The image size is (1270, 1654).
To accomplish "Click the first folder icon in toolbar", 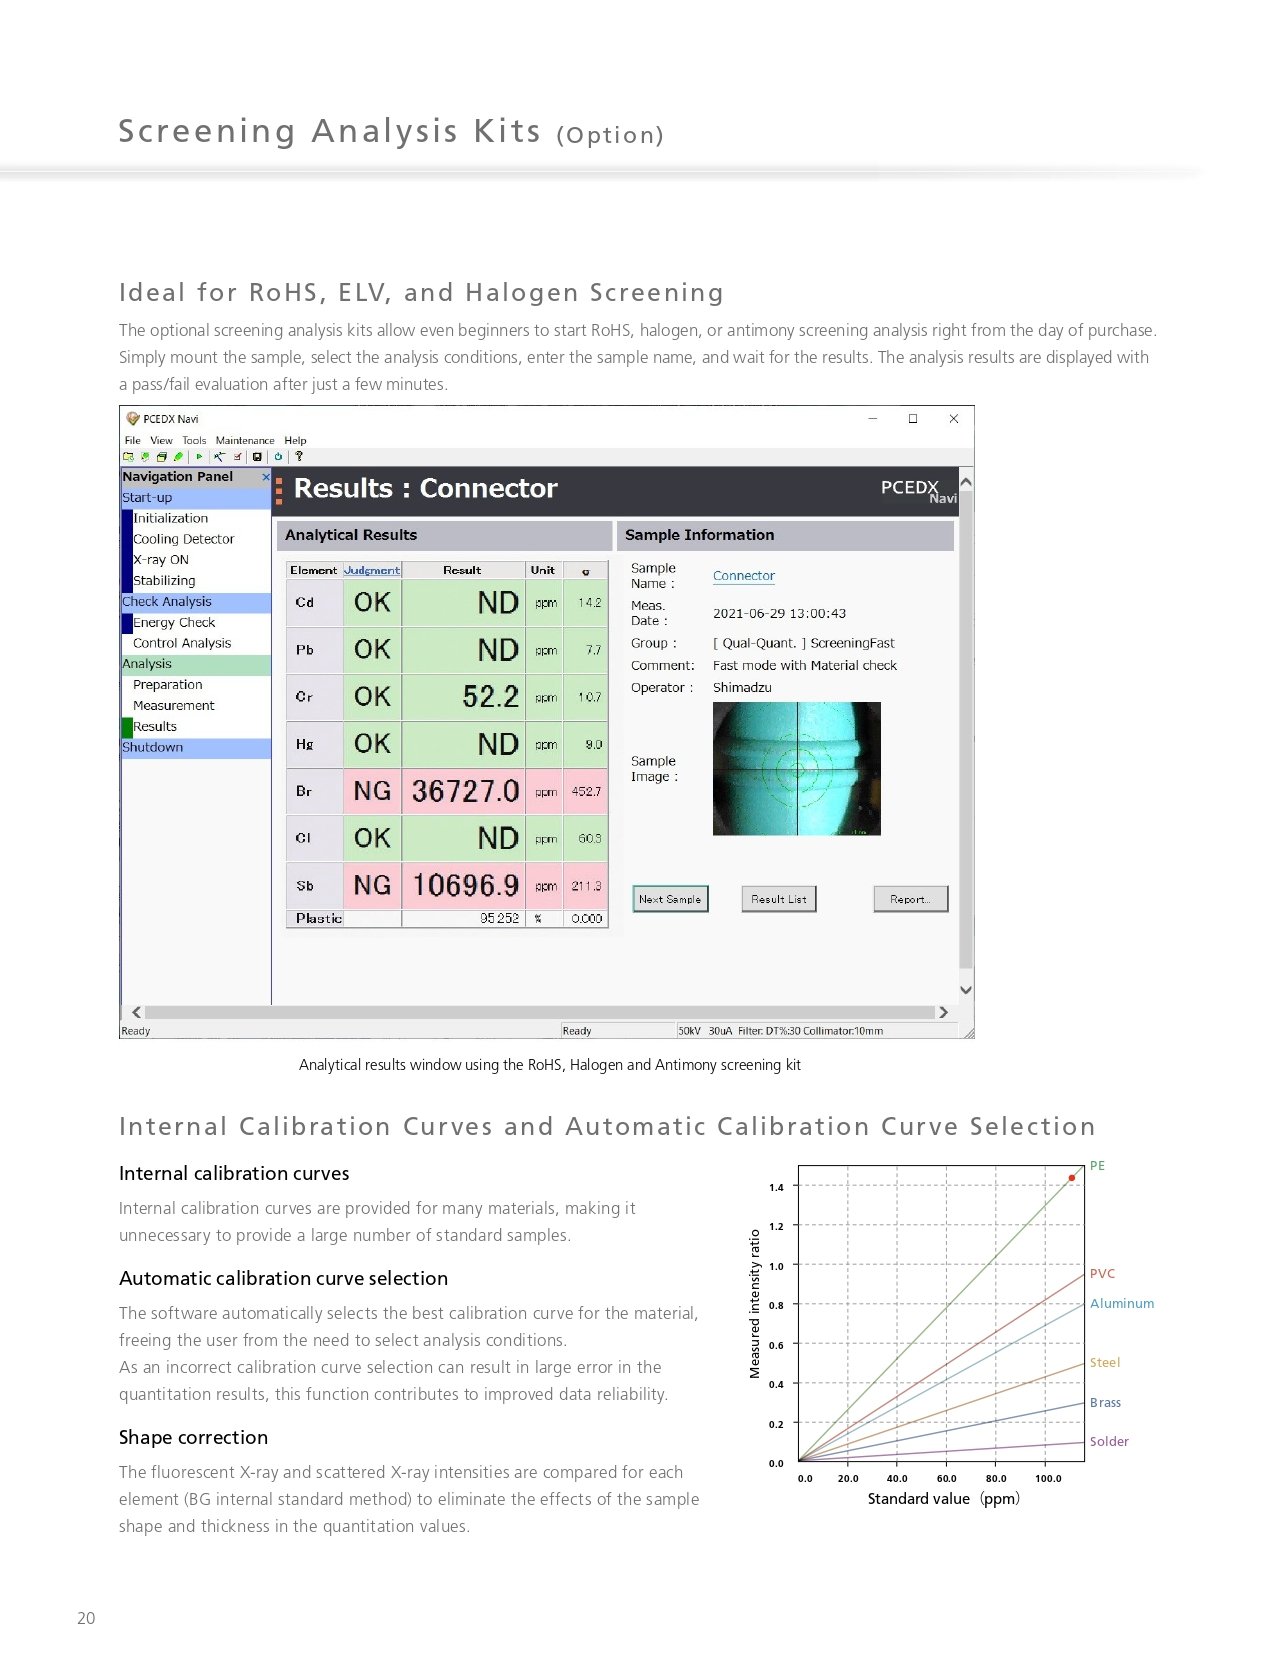I will 128,457.
